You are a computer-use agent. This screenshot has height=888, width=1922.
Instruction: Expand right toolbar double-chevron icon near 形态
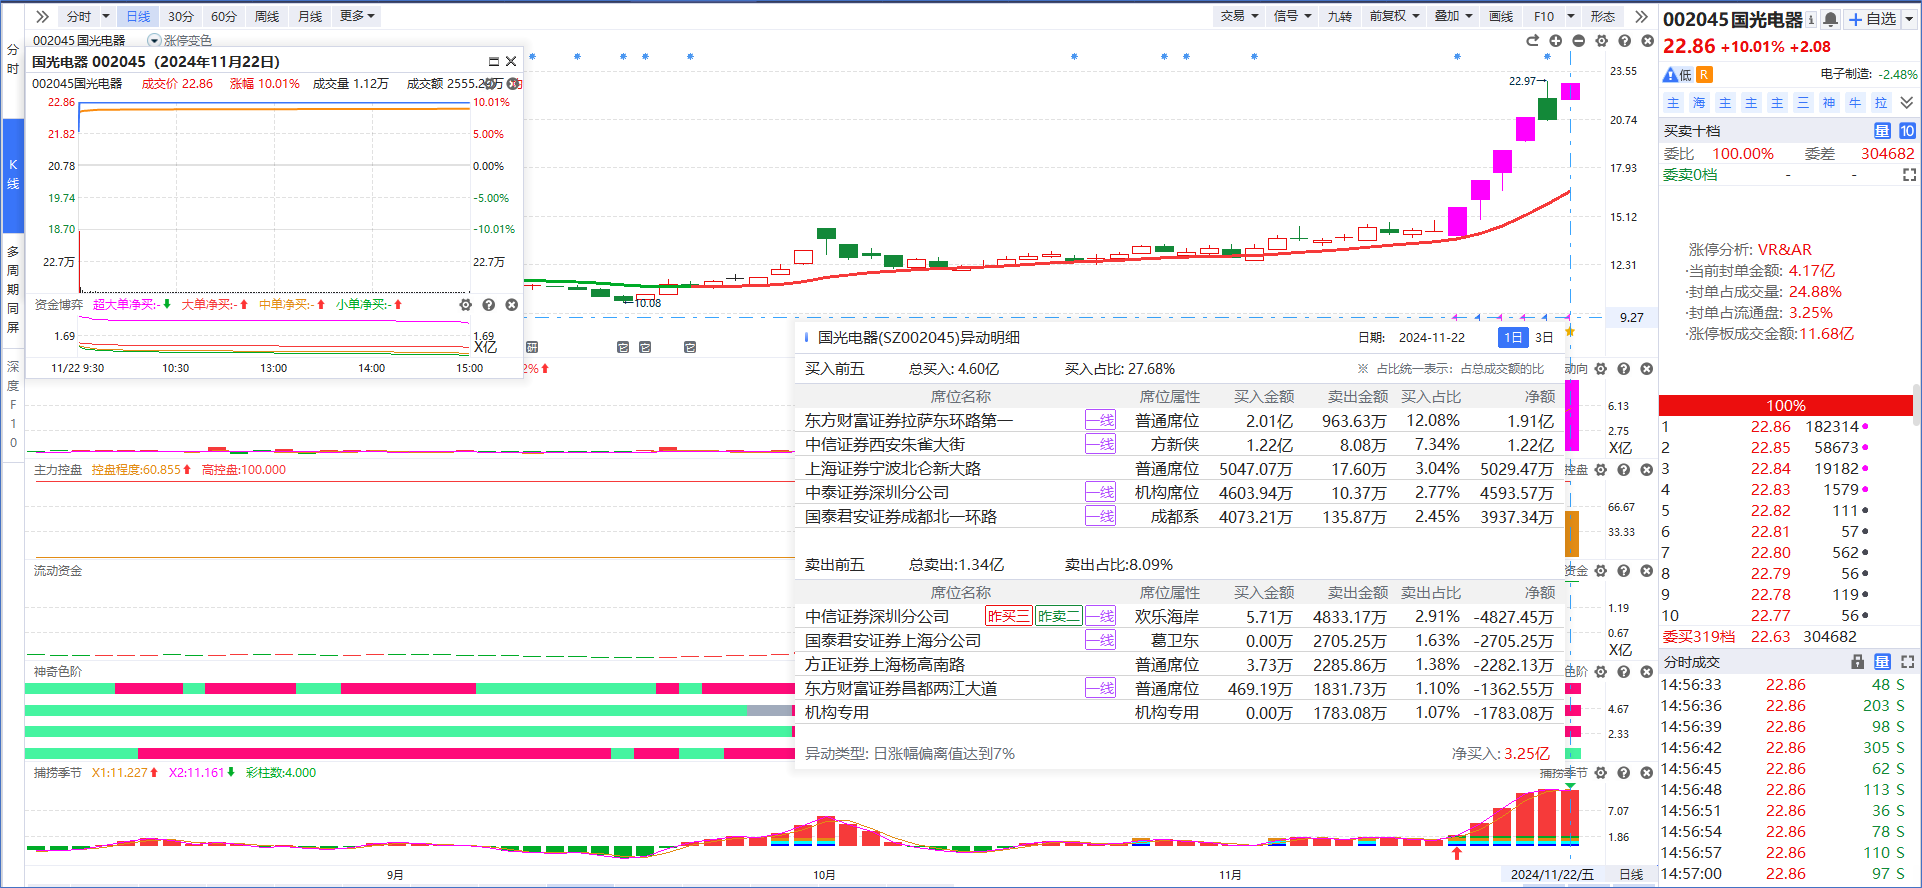click(x=1641, y=16)
